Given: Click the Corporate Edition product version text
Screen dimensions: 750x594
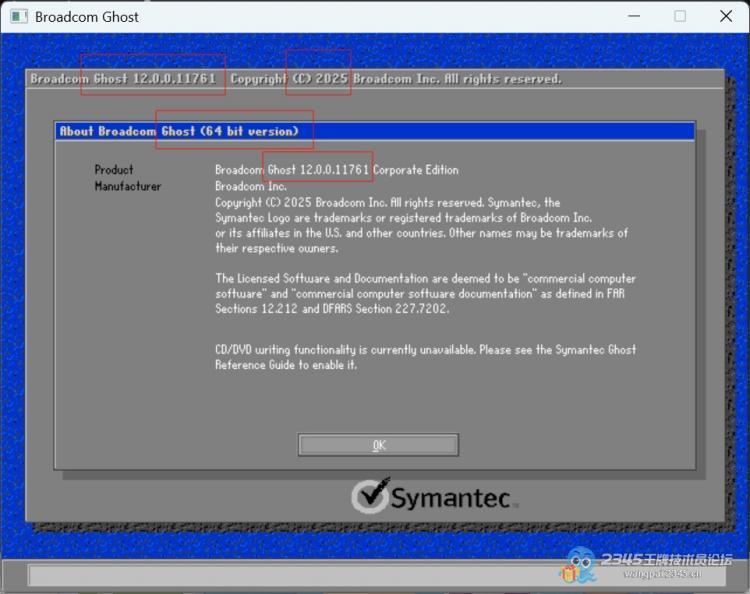Looking at the screenshot, I should click(x=415, y=170).
